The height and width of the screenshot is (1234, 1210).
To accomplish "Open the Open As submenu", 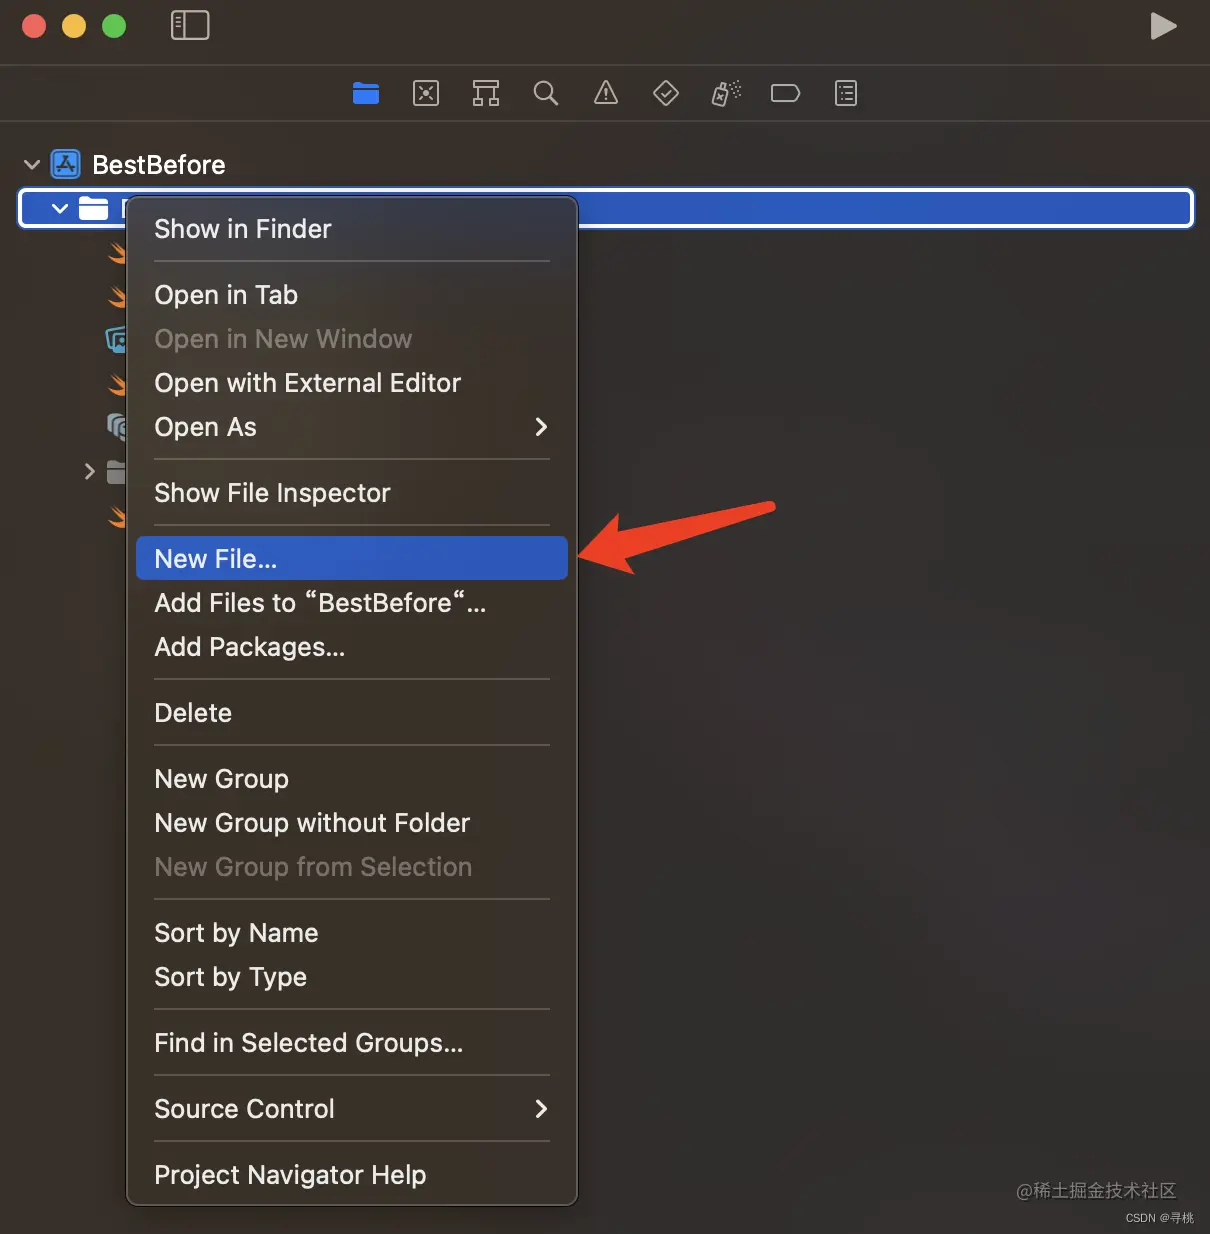I will coord(352,427).
